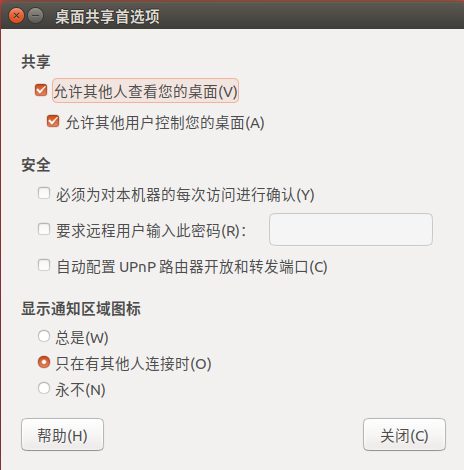The image size is (464, 470).
Task: Click the 共享 section heading
Action: (x=36, y=62)
